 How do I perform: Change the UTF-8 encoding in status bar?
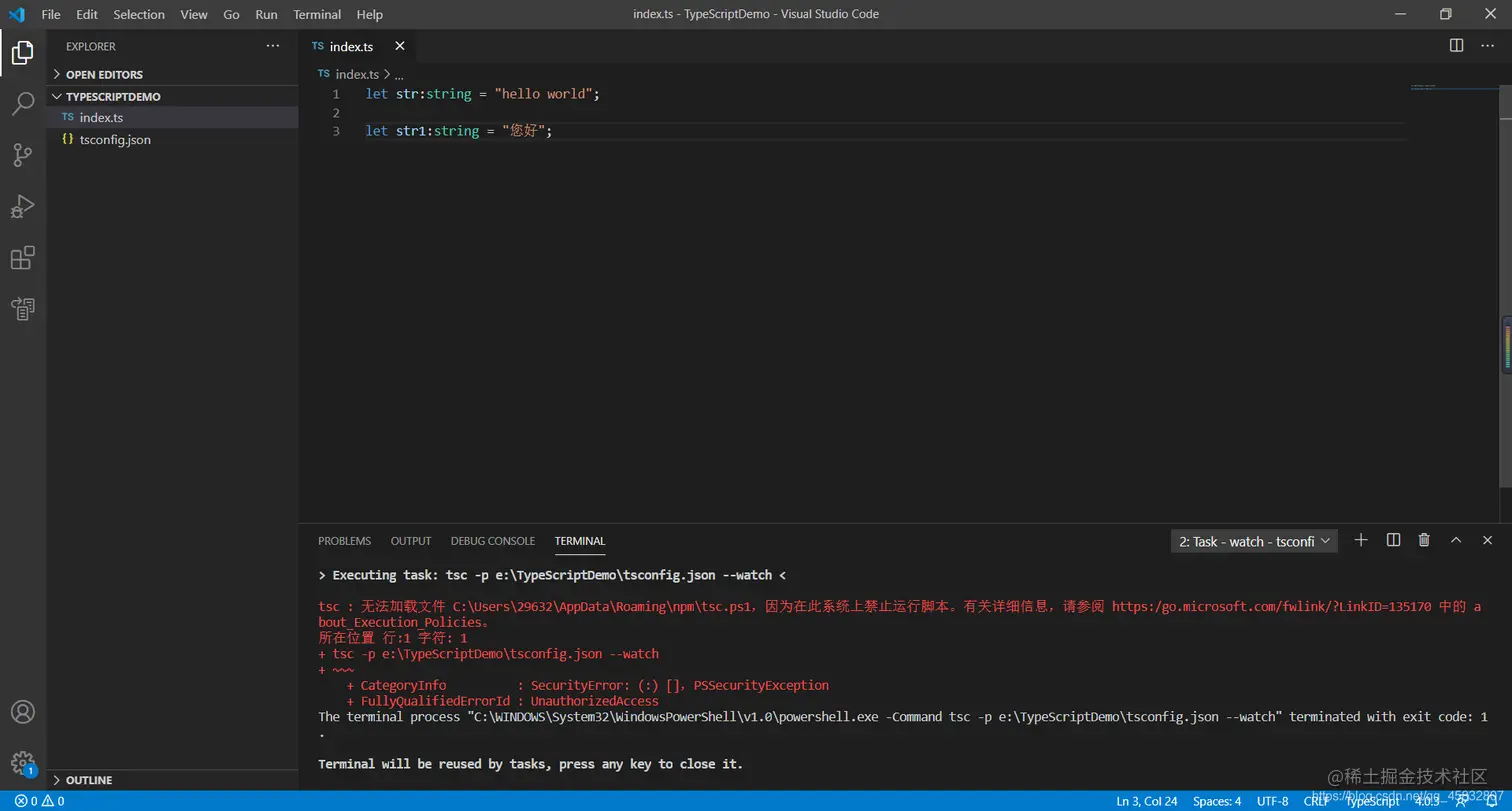click(x=1272, y=801)
